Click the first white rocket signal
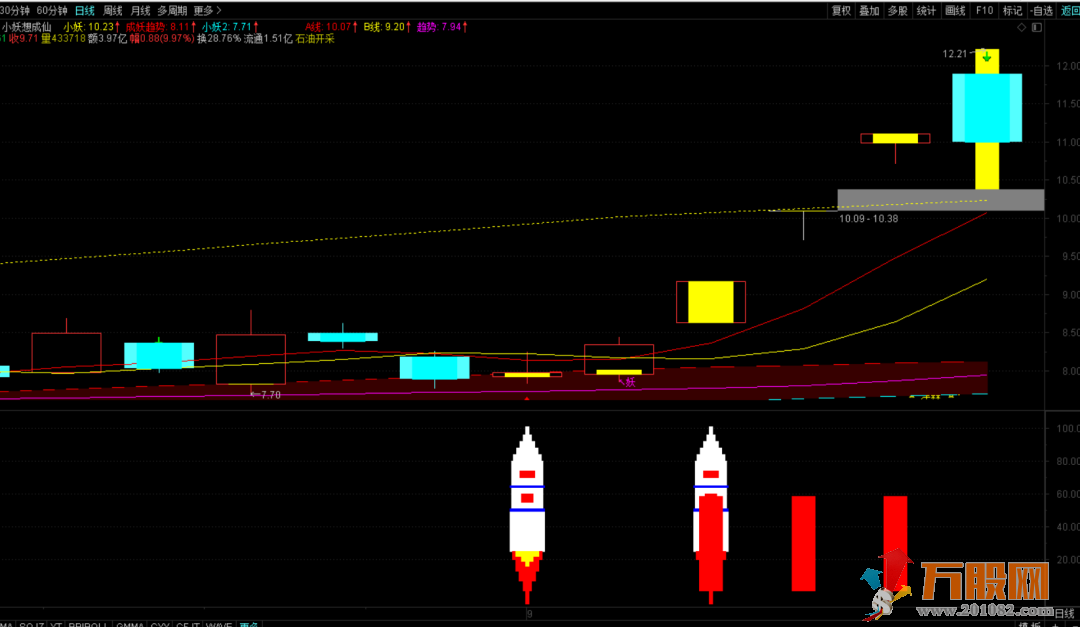The image size is (1080, 627). [x=528, y=514]
